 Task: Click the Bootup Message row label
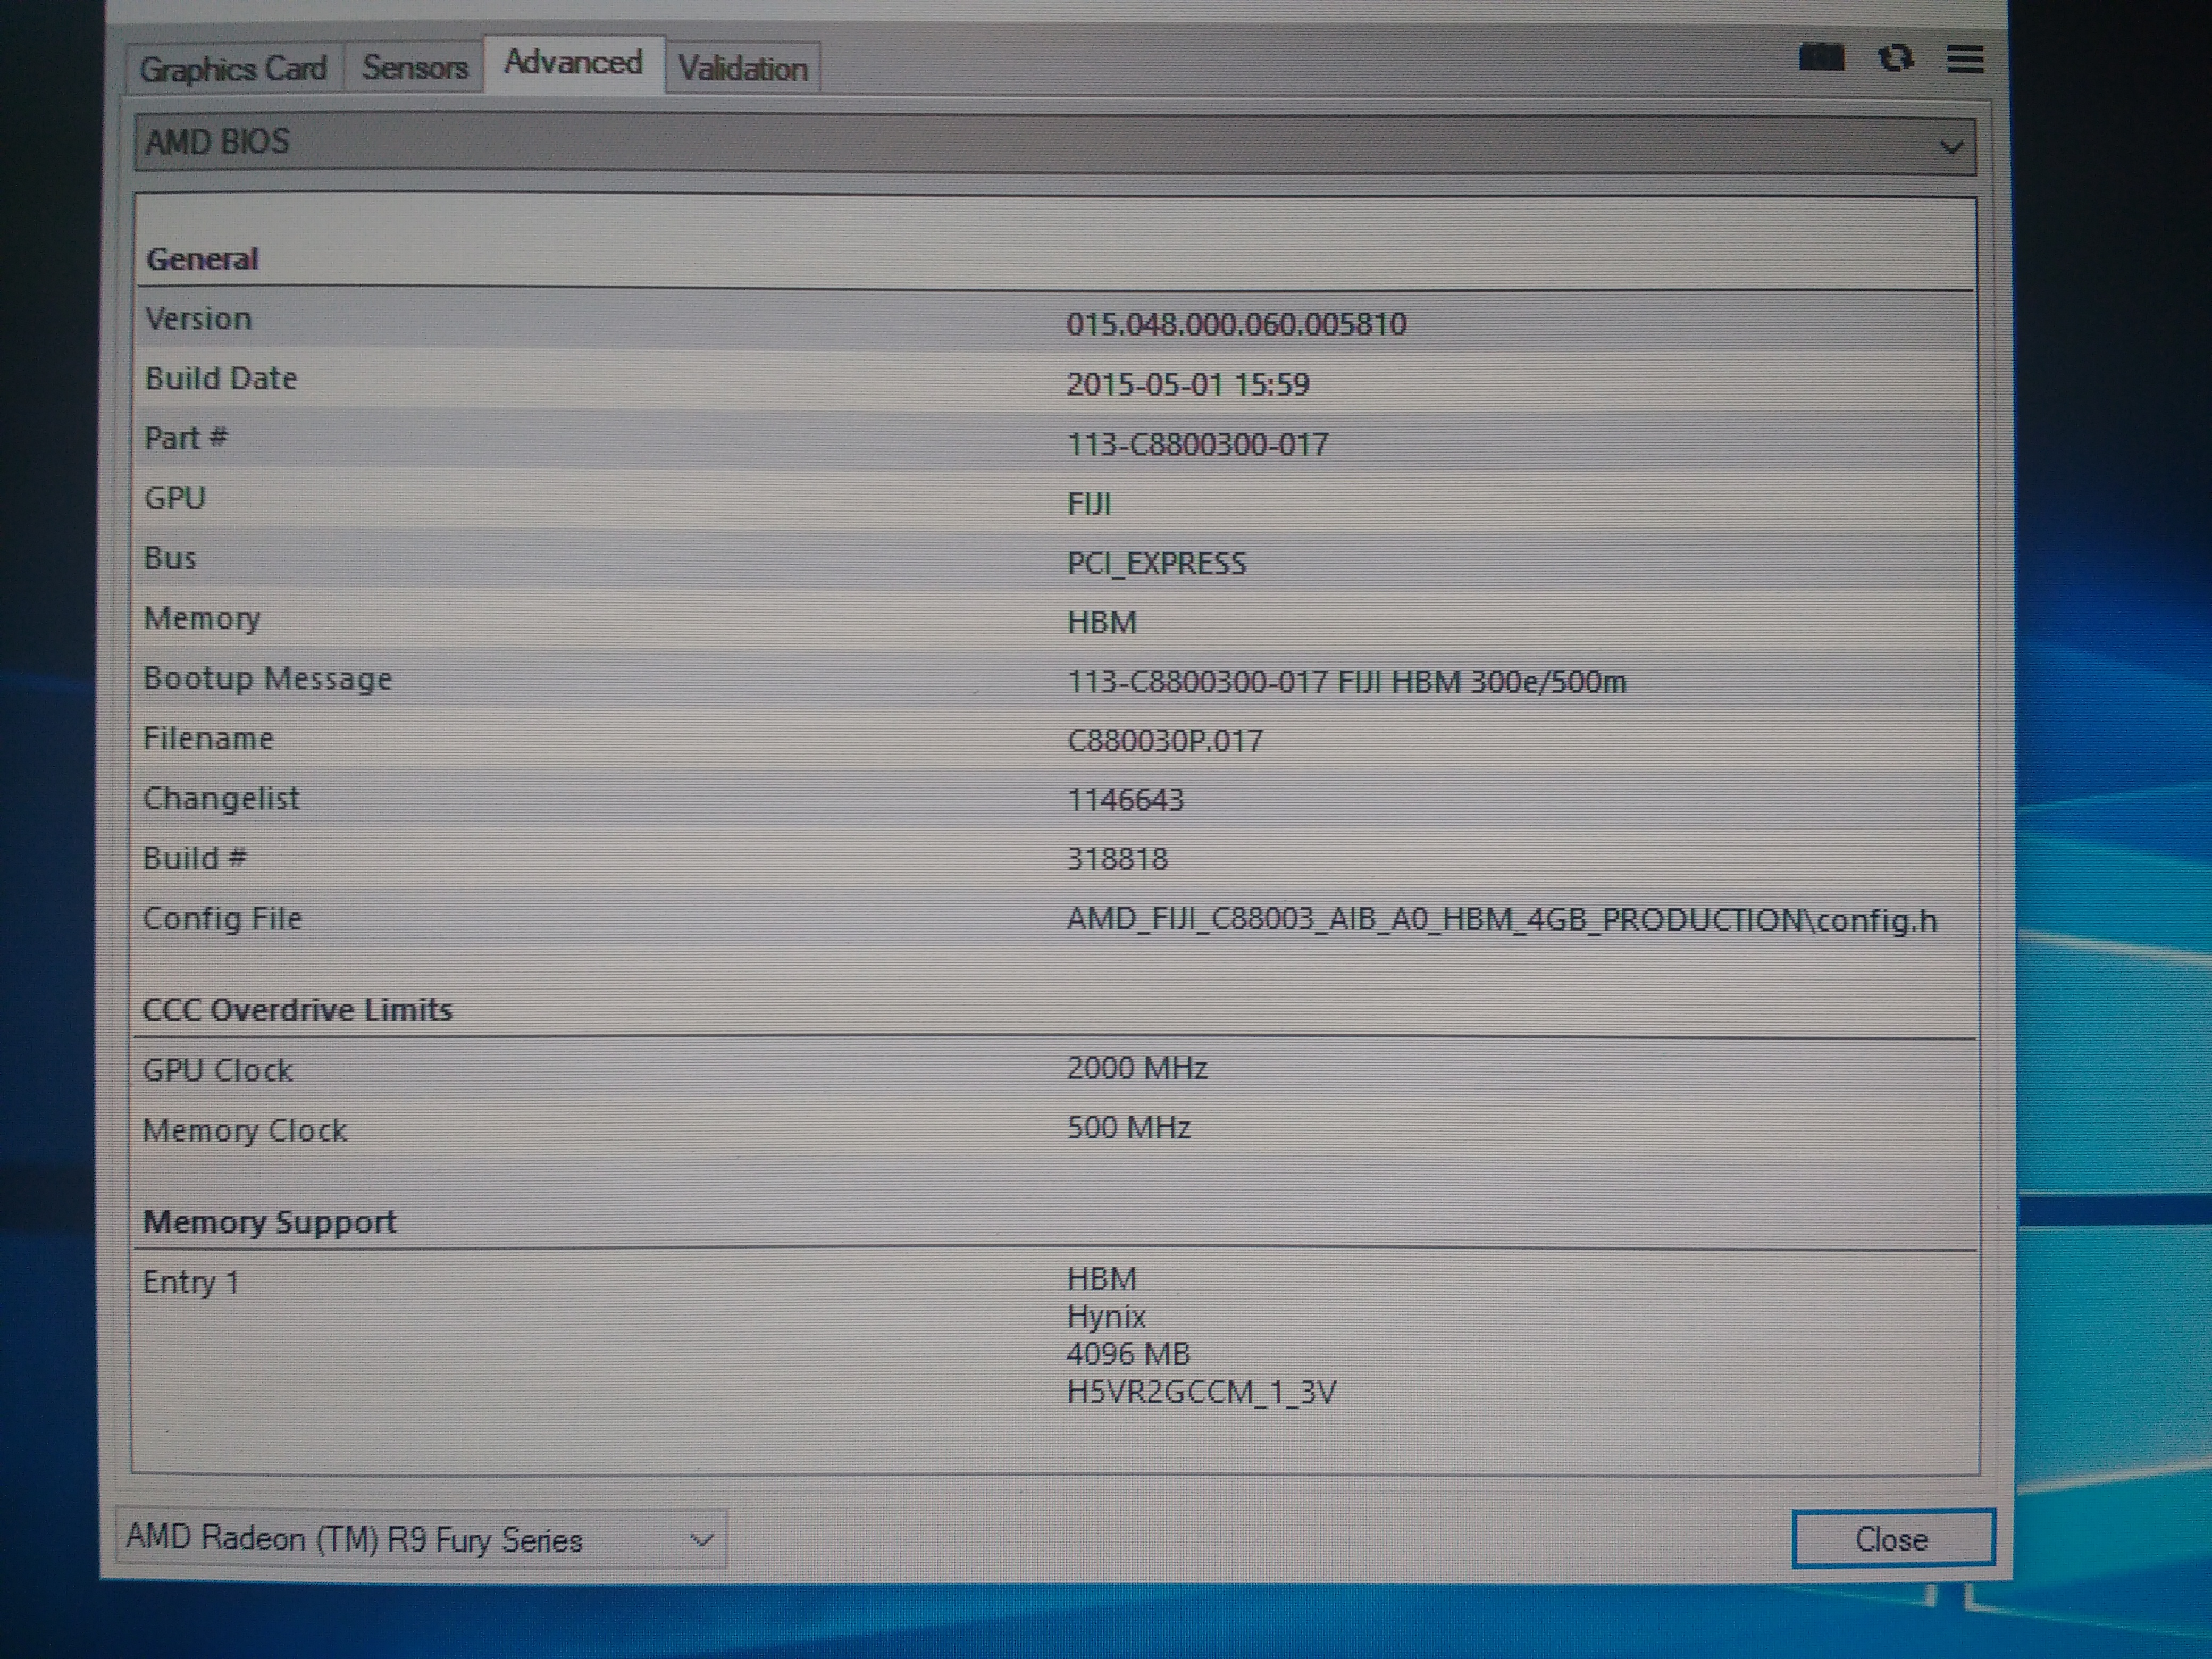(x=268, y=679)
